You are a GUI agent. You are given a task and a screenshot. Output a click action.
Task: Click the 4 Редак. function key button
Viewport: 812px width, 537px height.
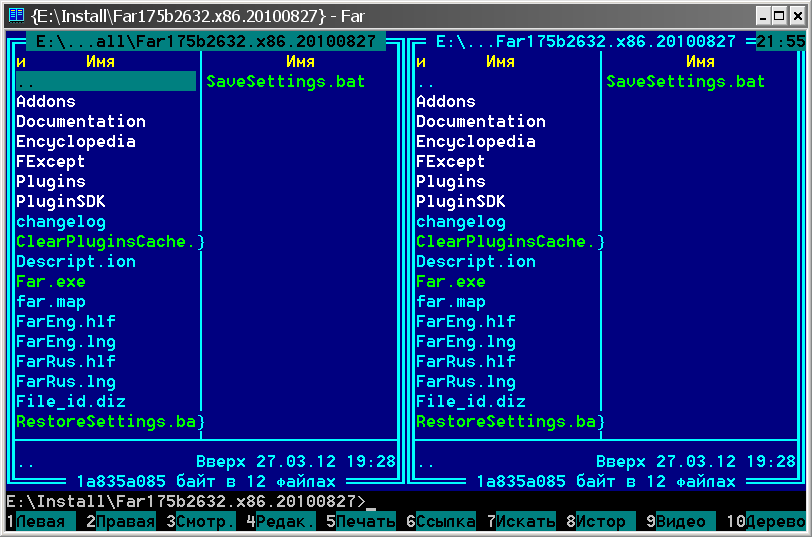tap(281, 521)
